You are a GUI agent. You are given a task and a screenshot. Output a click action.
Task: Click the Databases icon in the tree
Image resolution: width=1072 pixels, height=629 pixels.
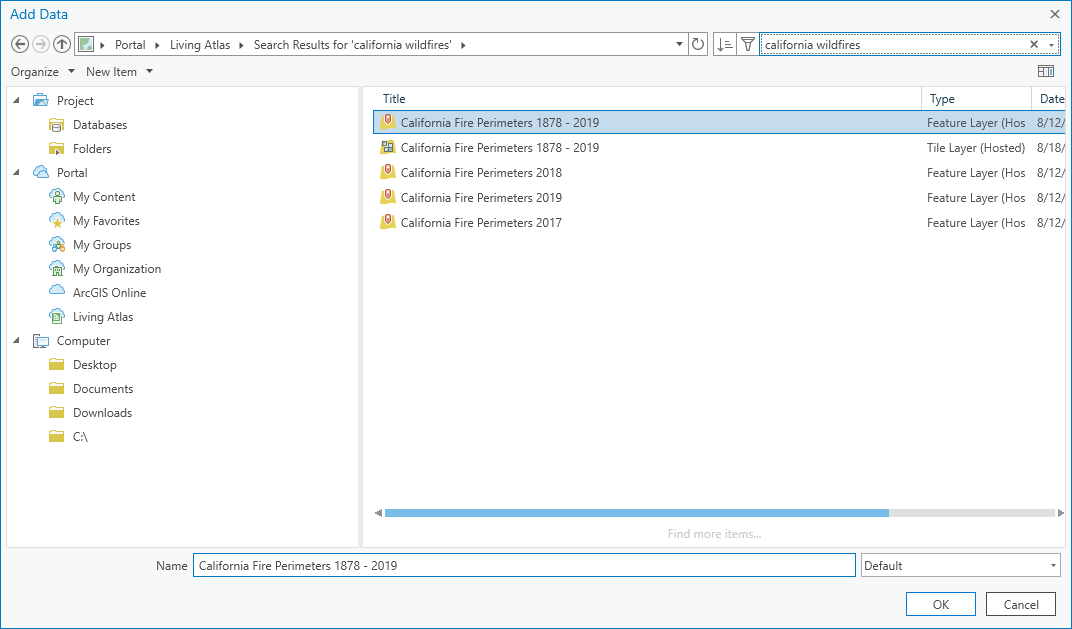click(57, 124)
